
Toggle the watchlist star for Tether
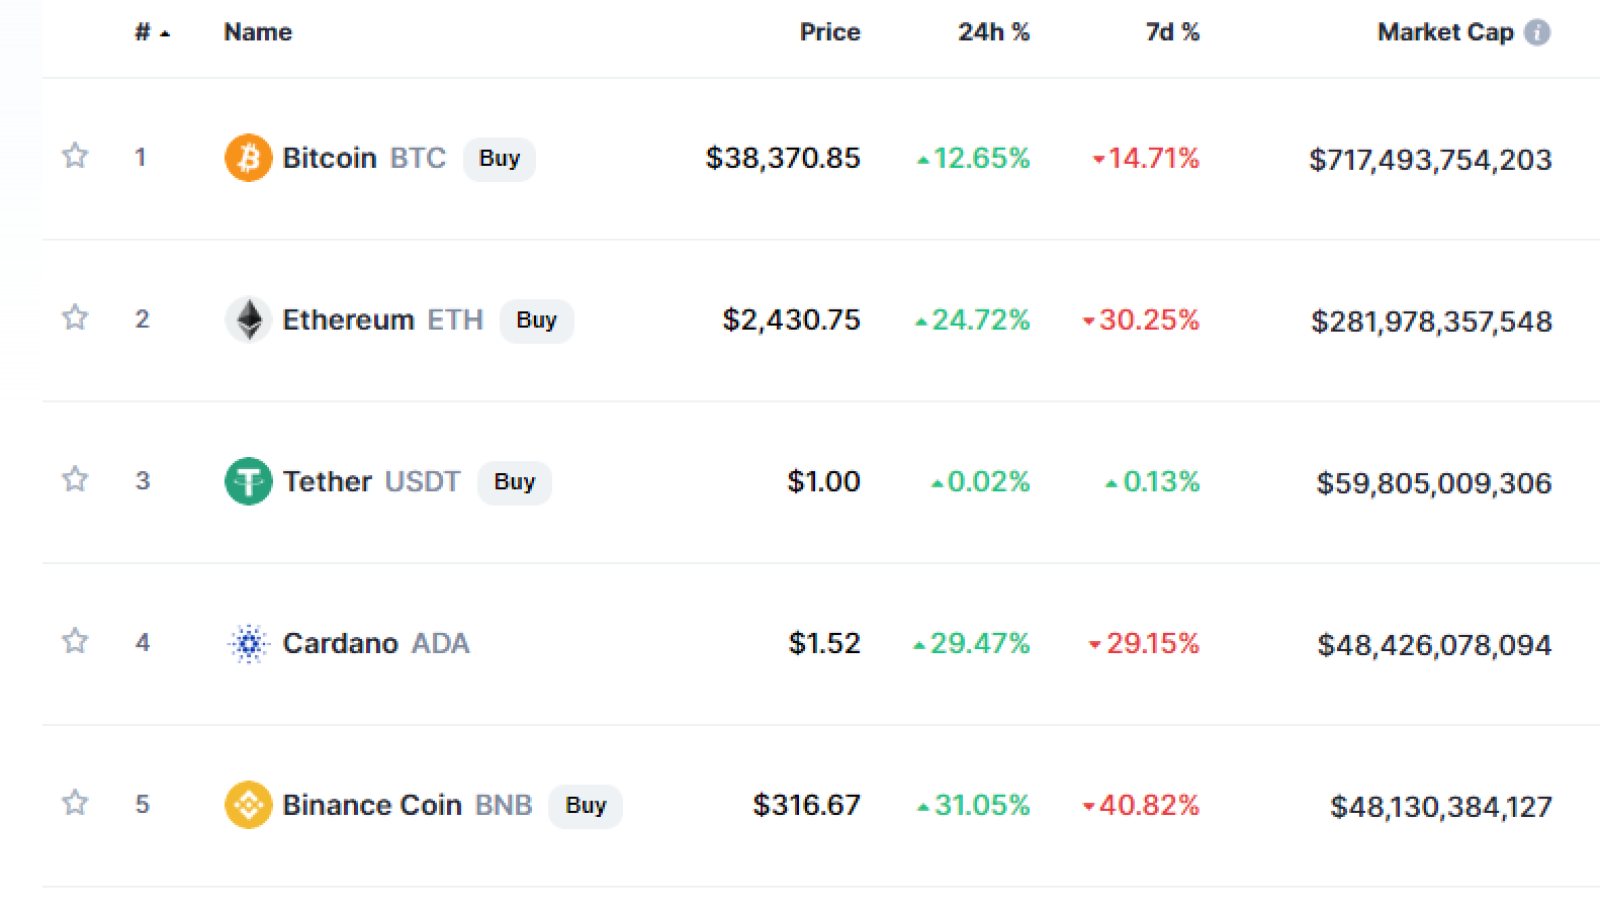click(75, 480)
